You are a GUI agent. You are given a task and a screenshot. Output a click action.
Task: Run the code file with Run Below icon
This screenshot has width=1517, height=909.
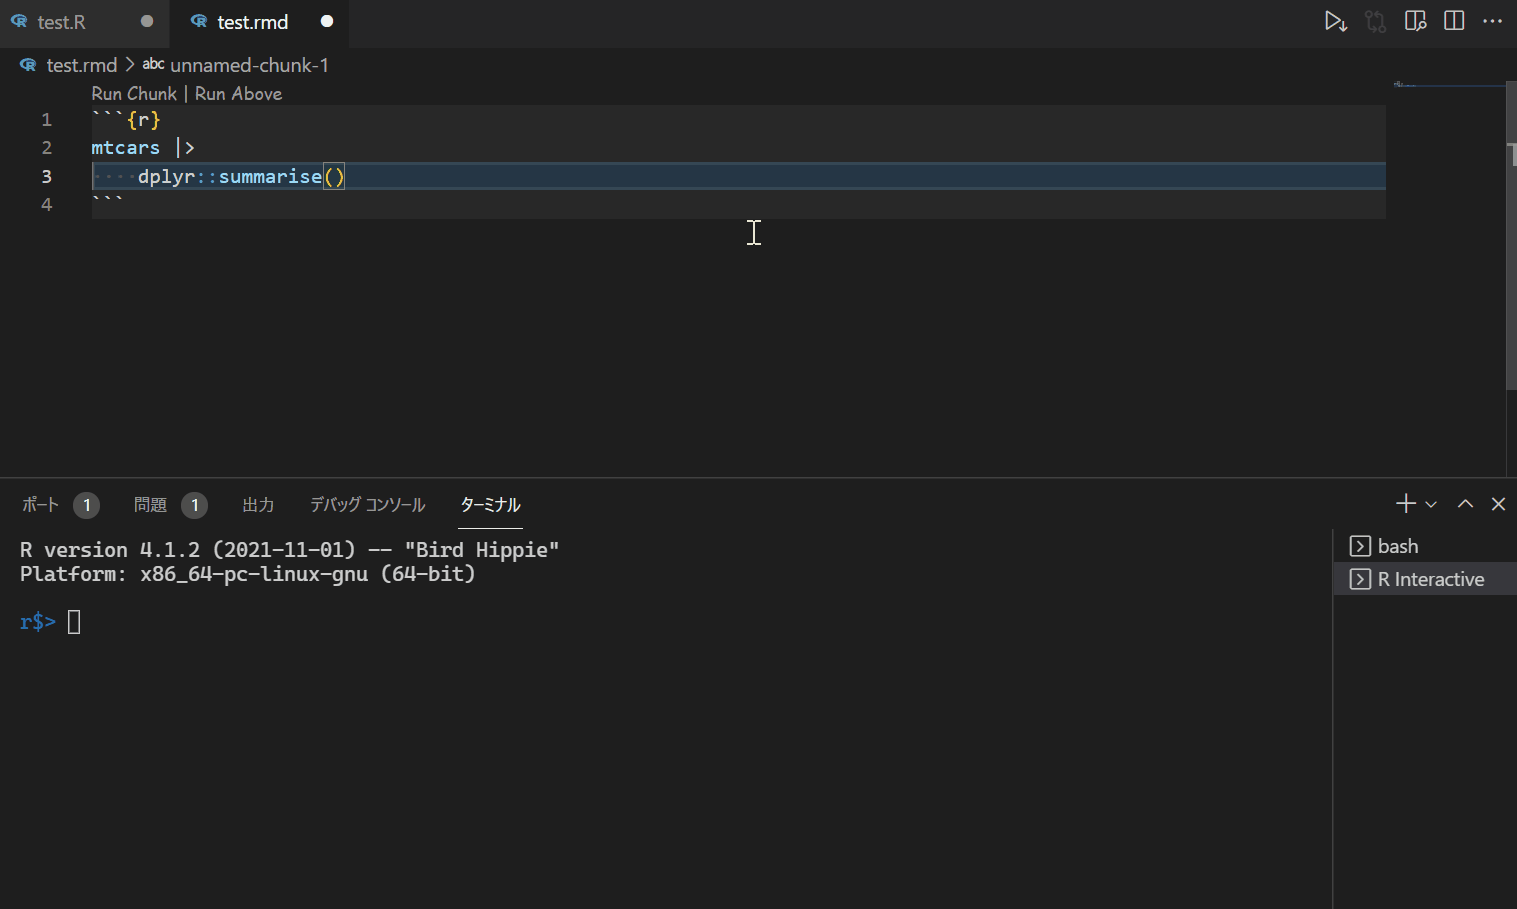[1337, 21]
